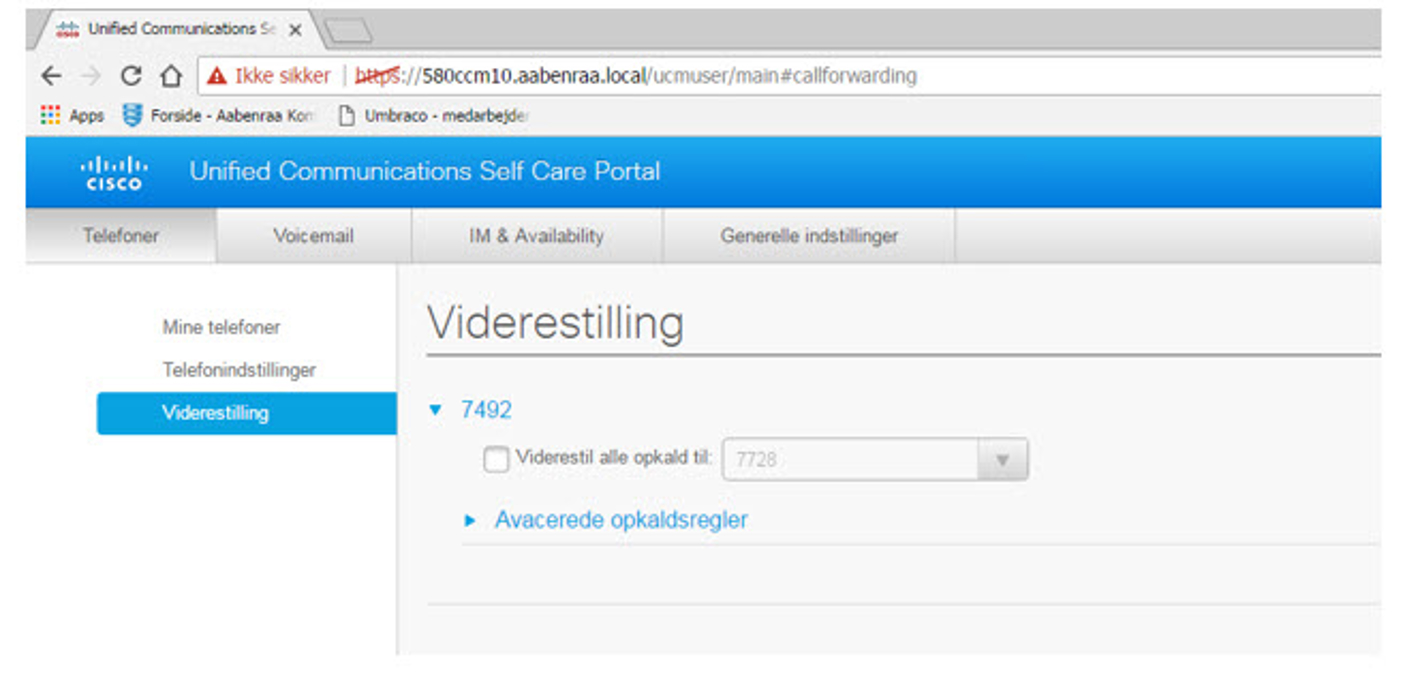Open the 'IM & Availability' tab

(536, 237)
